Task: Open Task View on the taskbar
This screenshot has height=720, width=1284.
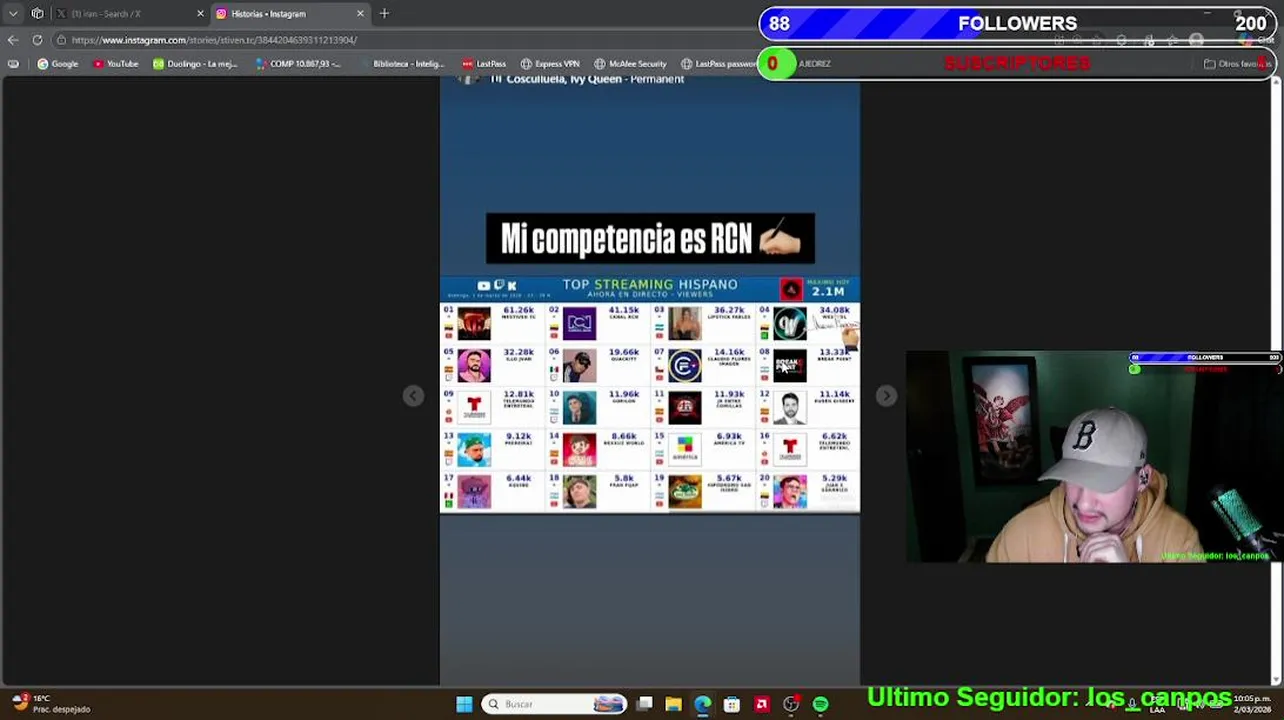Action: point(645,704)
